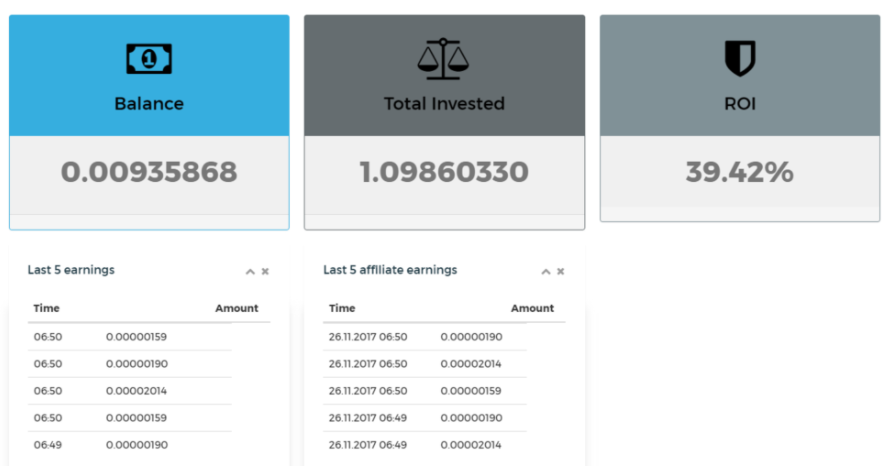This screenshot has width=892, height=472.
Task: Close the Last 5 affiliate earnings panel
Action: click(560, 272)
